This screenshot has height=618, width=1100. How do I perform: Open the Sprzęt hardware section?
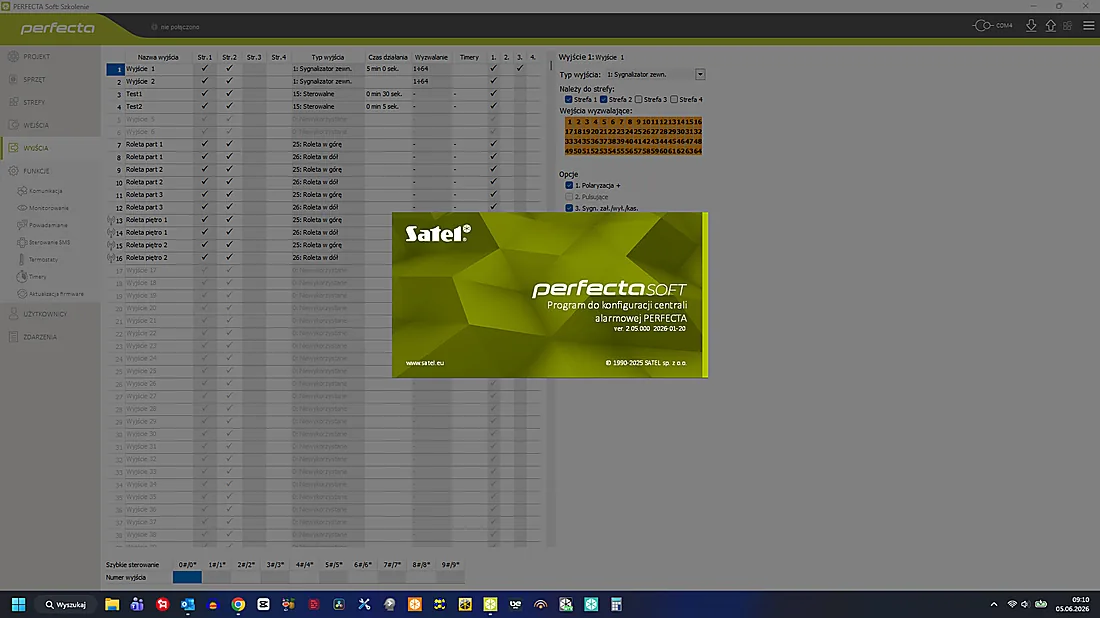(34, 79)
